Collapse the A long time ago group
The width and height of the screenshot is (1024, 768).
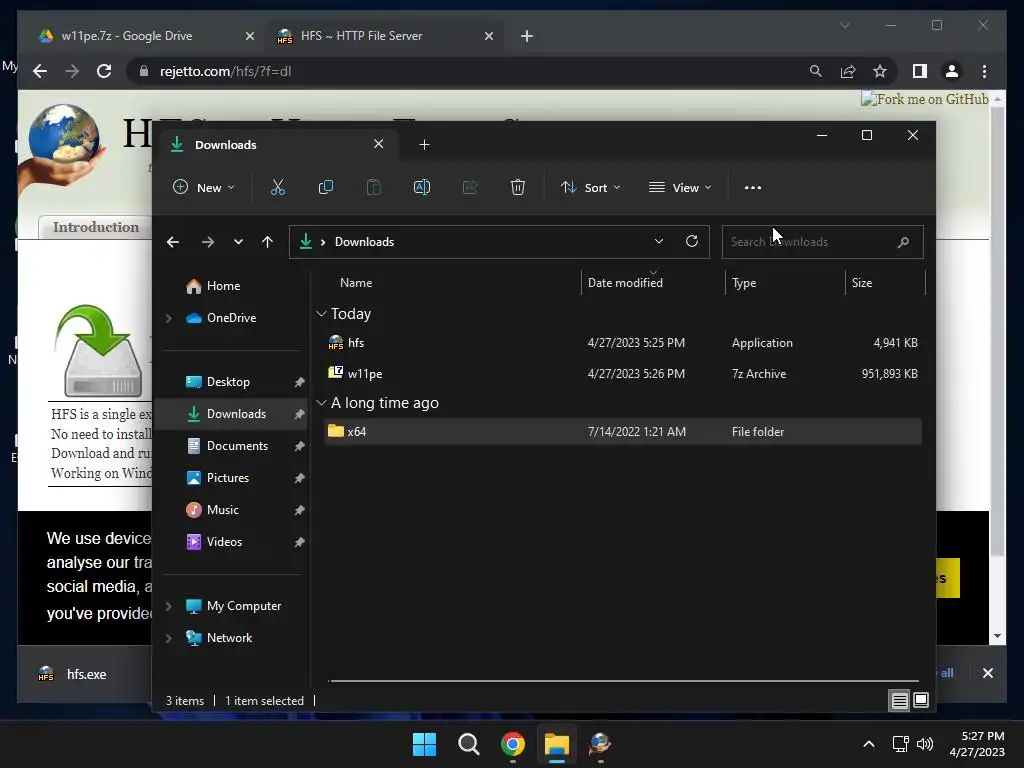321,403
